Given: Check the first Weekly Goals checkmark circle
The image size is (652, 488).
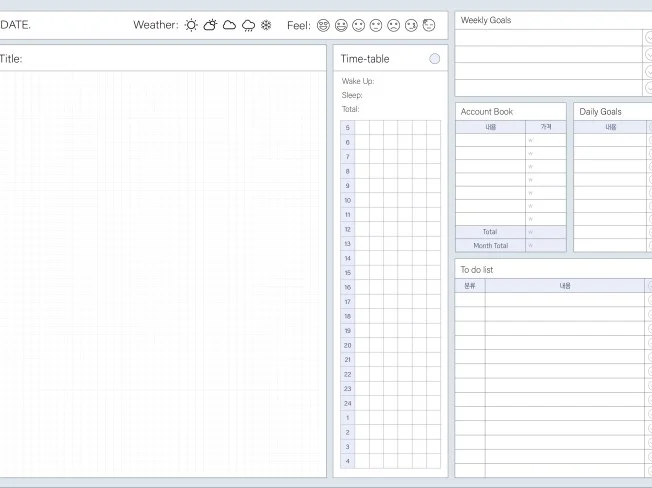Looking at the screenshot, I should [648, 37].
